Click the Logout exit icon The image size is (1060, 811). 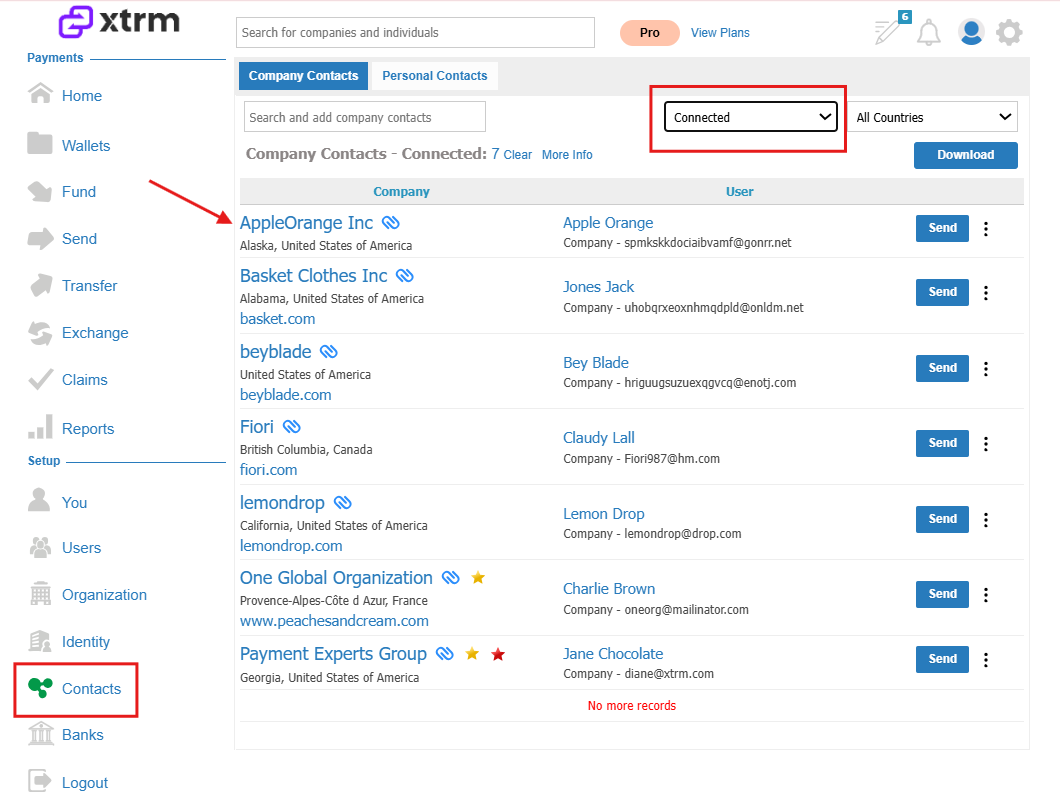point(40,781)
